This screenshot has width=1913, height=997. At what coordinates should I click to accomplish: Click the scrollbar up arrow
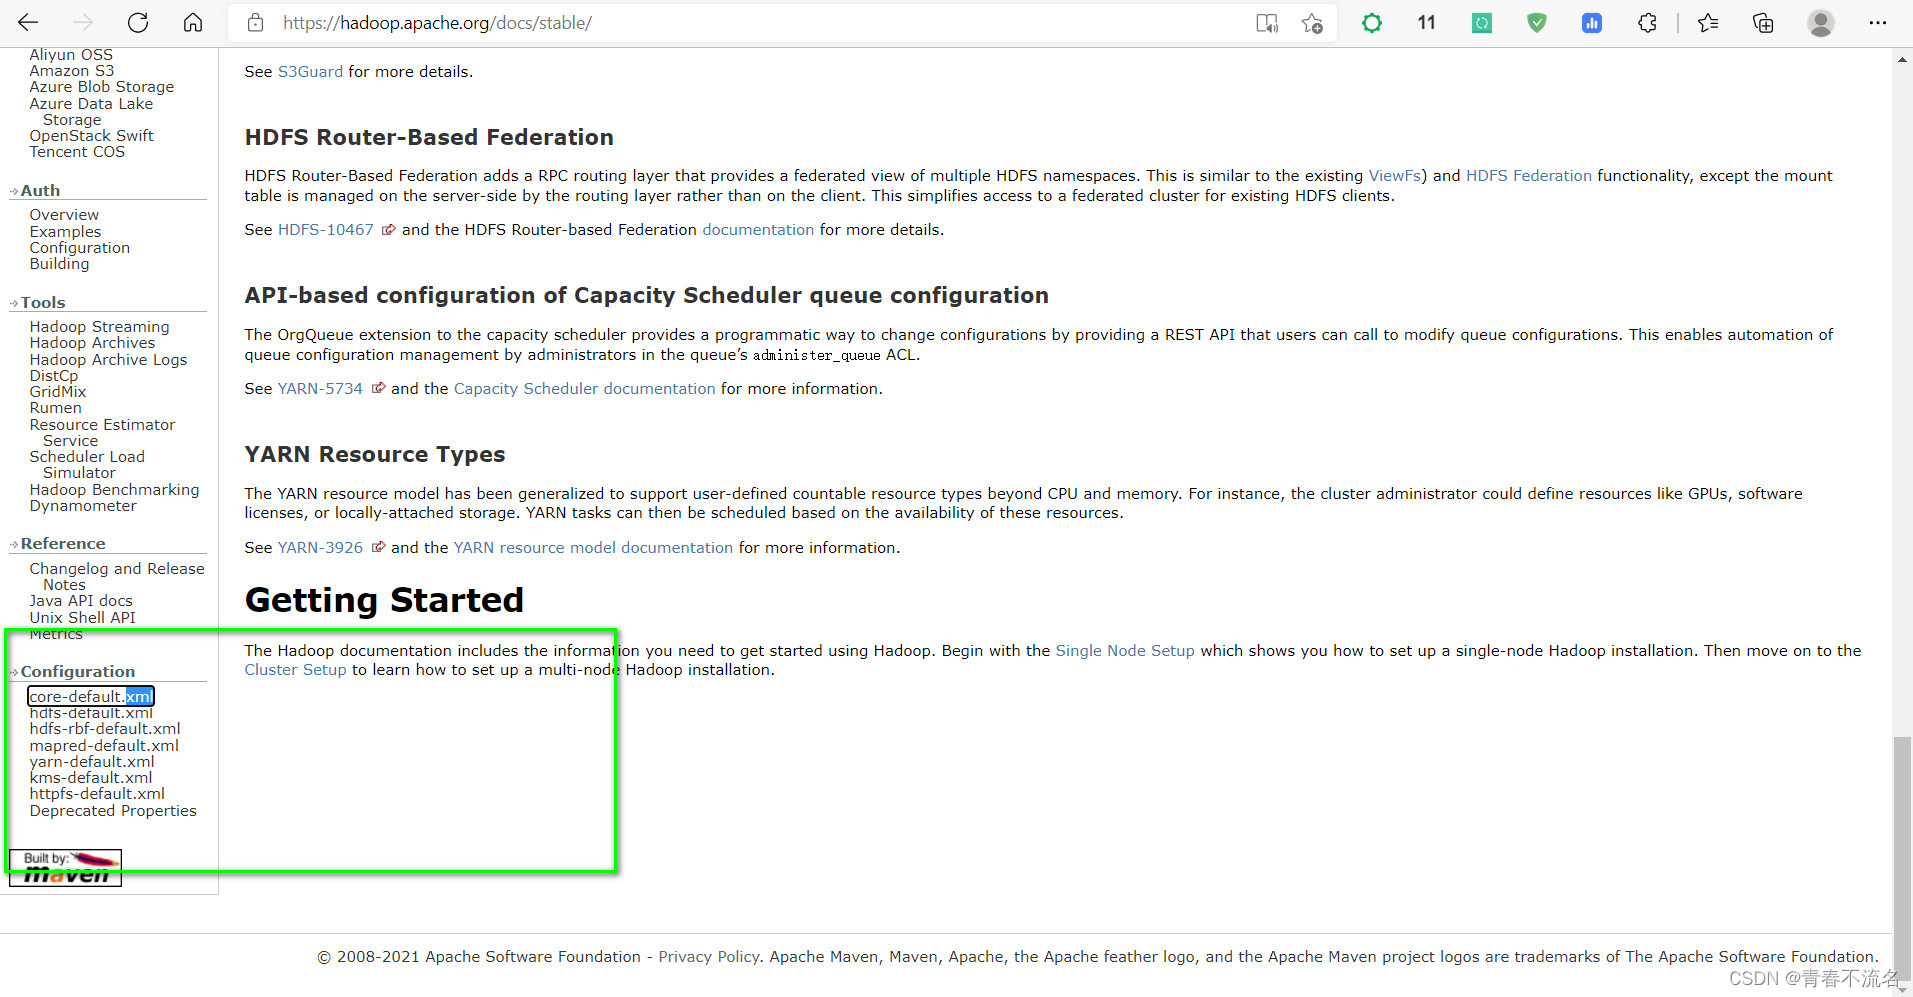1902,59
